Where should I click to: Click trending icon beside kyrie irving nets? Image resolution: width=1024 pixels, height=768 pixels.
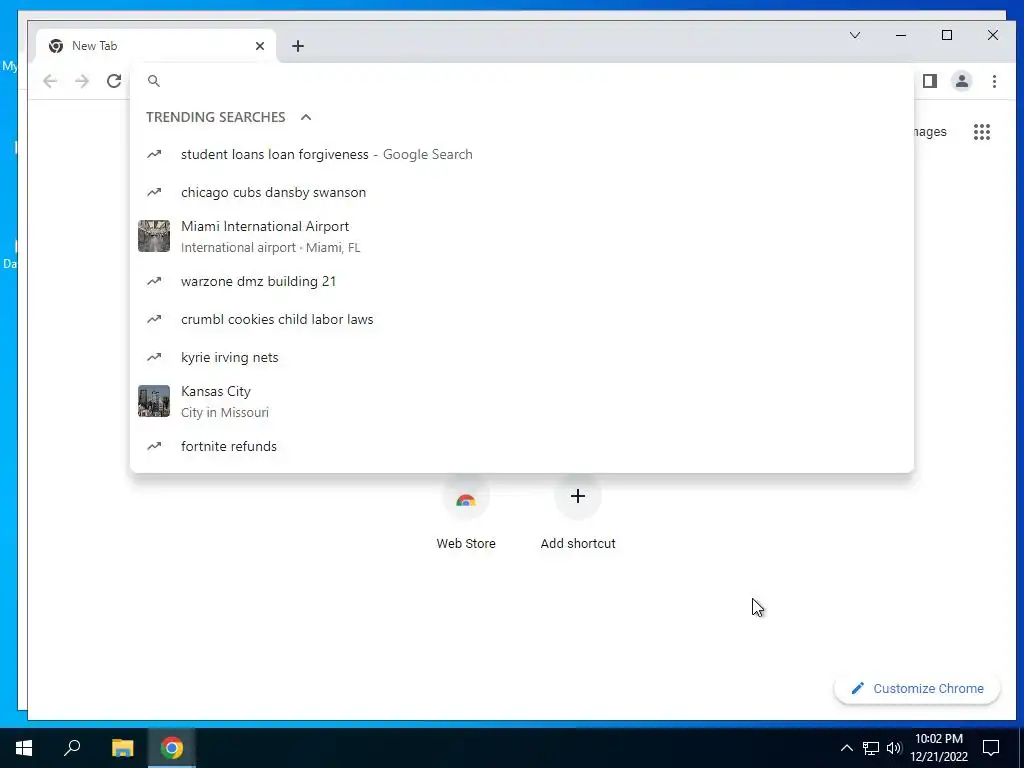click(154, 357)
